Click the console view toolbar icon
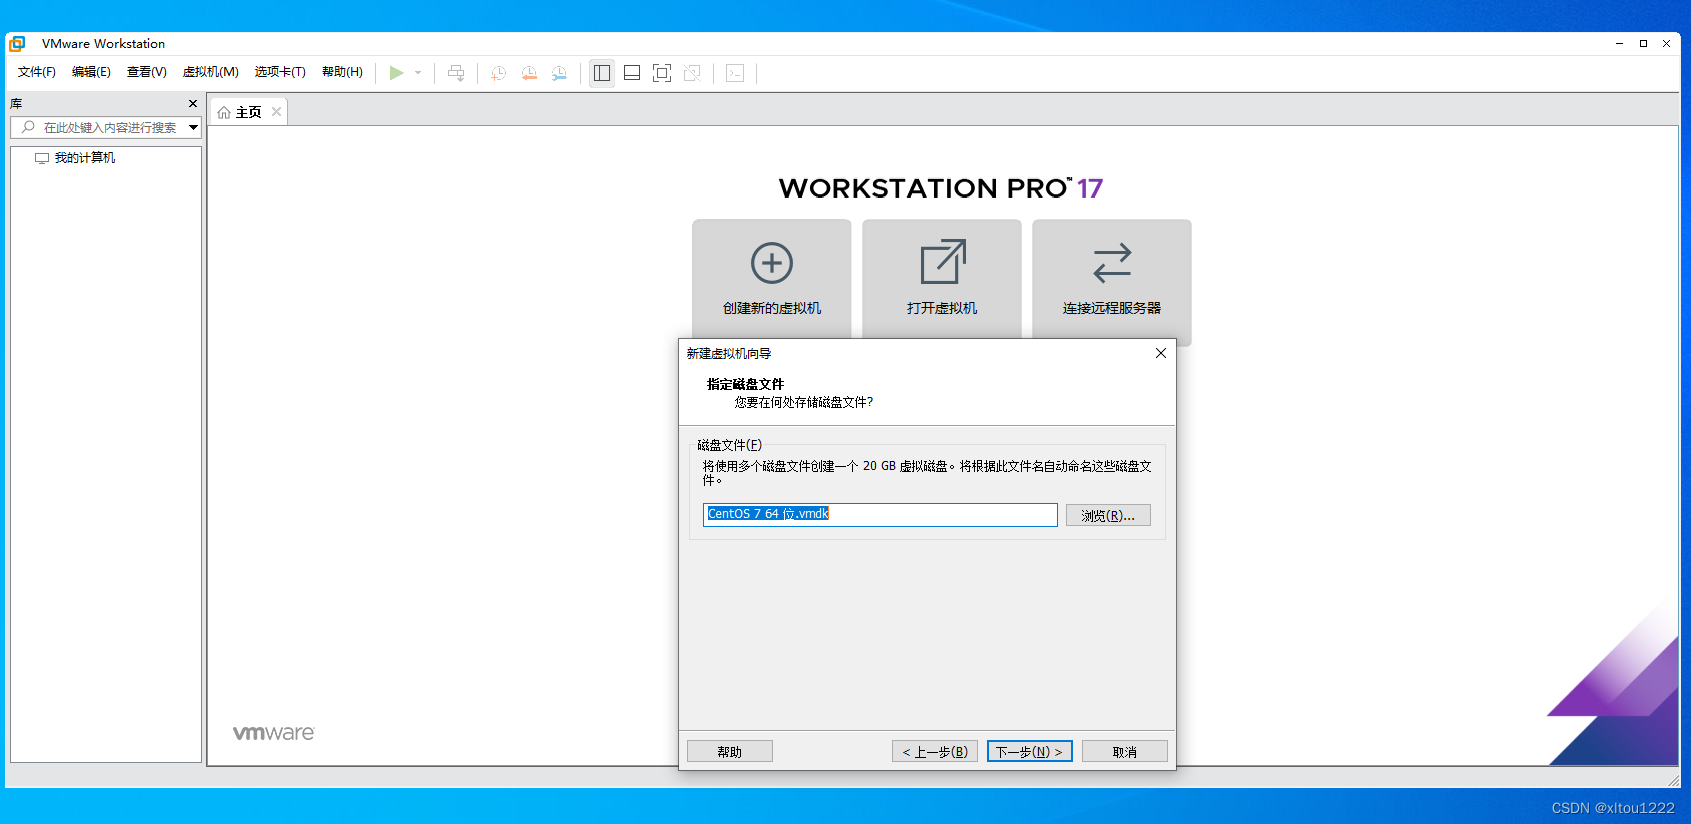Viewport: 1691px width, 824px height. point(735,73)
